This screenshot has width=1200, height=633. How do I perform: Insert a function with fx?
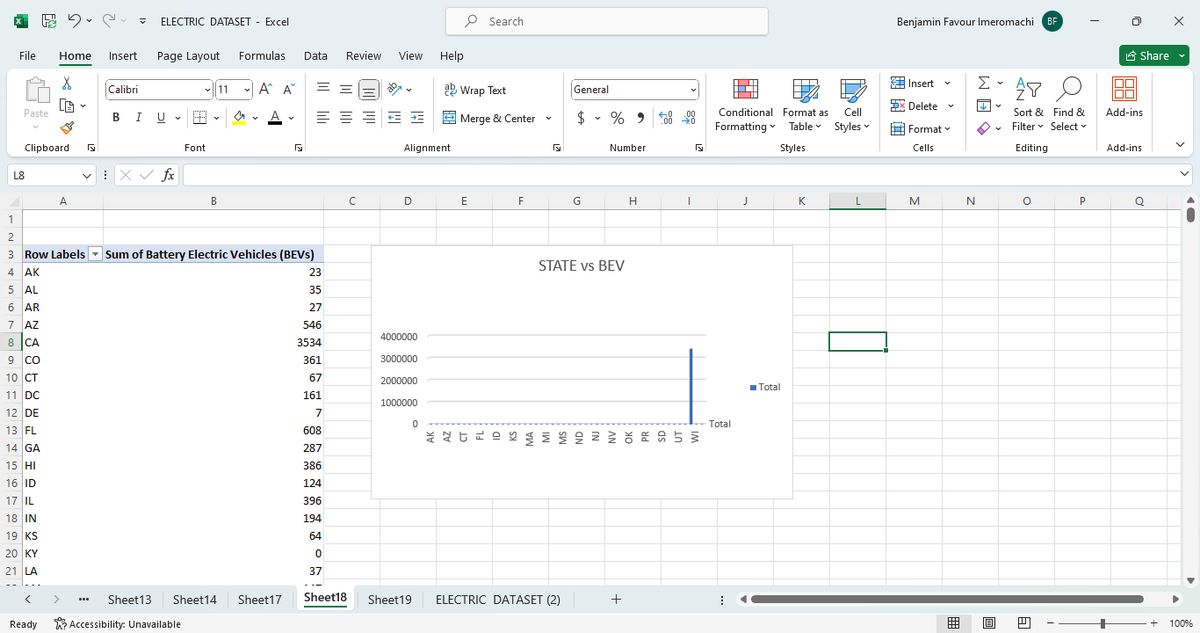tap(170, 175)
